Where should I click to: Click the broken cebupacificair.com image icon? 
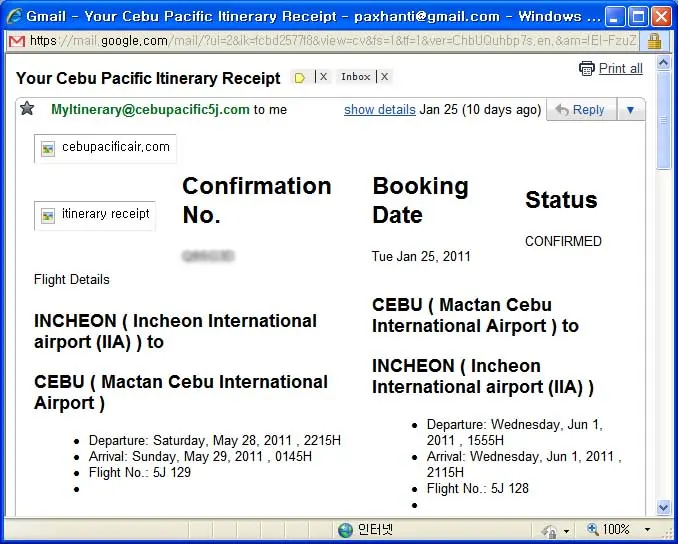(x=48, y=149)
